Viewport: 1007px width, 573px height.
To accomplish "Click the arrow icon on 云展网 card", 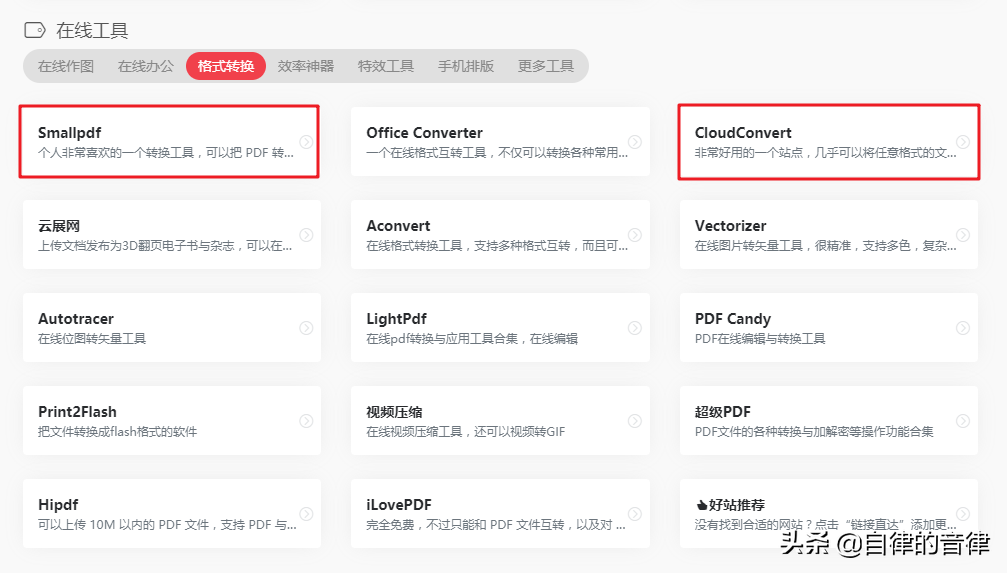I will [x=306, y=234].
